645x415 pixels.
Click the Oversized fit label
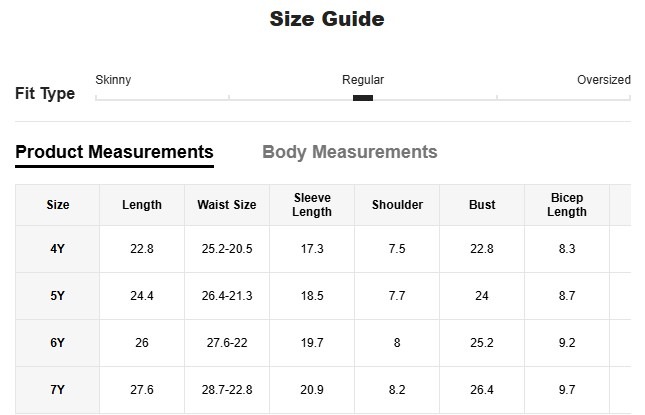click(603, 80)
